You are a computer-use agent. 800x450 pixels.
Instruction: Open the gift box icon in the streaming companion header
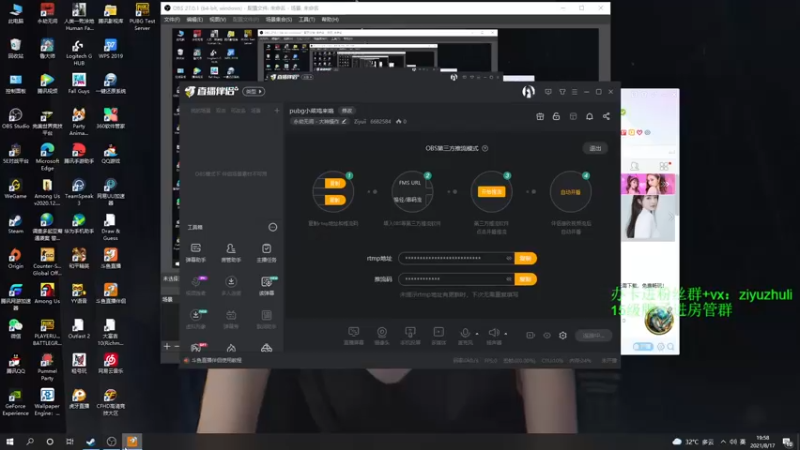point(540,116)
